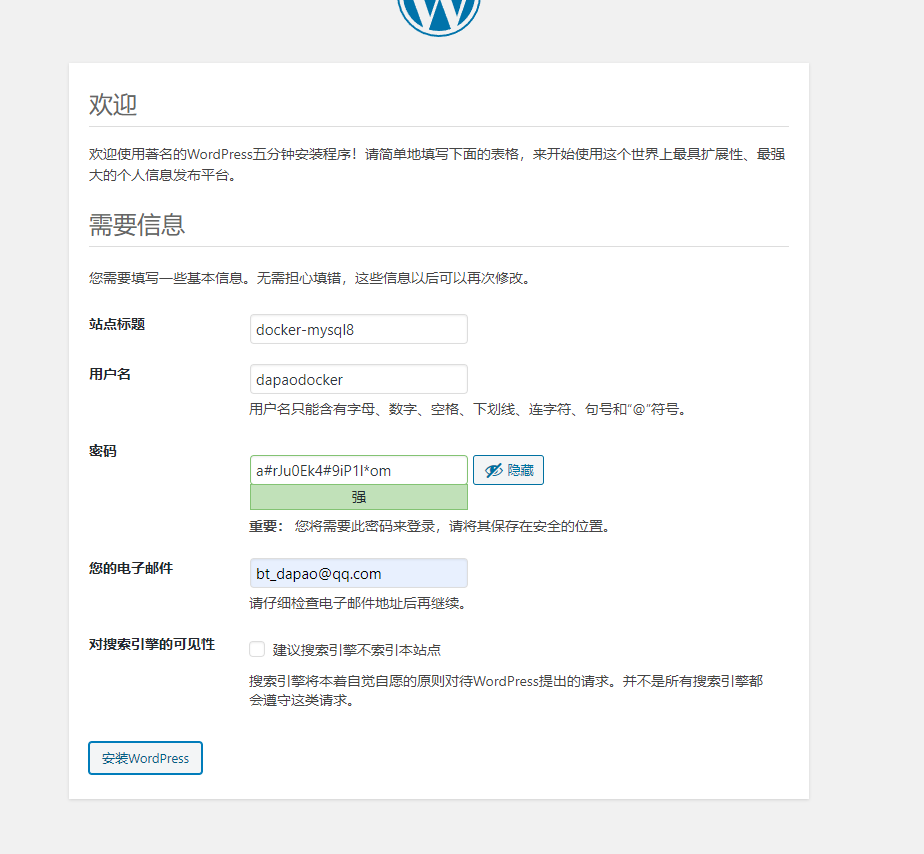Viewport: 924px width, 854px height.
Task: Click the password input field
Action: tap(358, 470)
